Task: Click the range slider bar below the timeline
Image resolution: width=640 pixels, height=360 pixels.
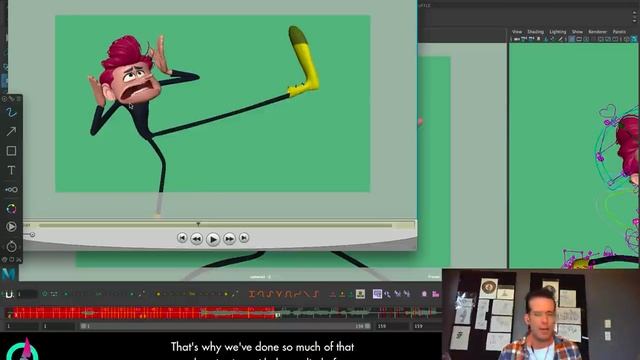Action: click(225, 326)
